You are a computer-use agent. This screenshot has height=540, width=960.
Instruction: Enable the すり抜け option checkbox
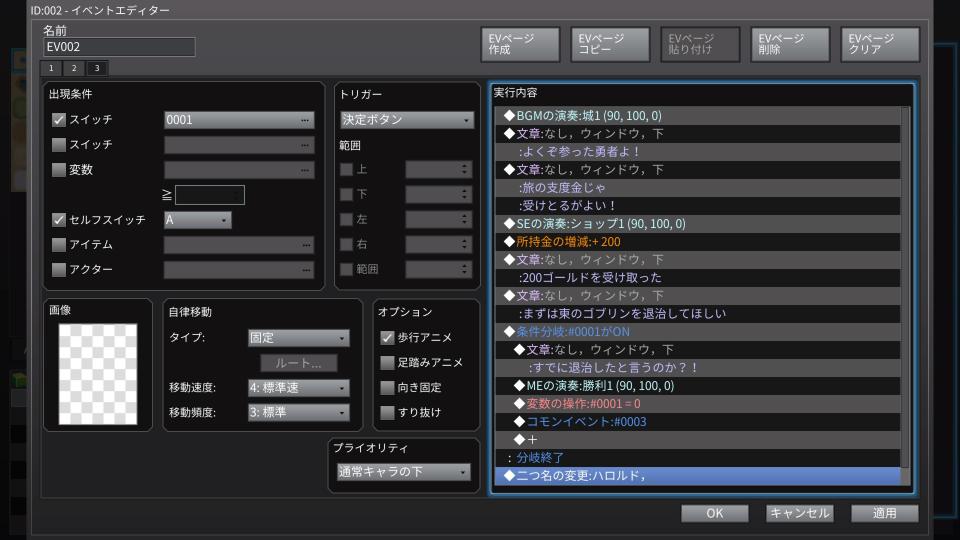click(x=387, y=412)
